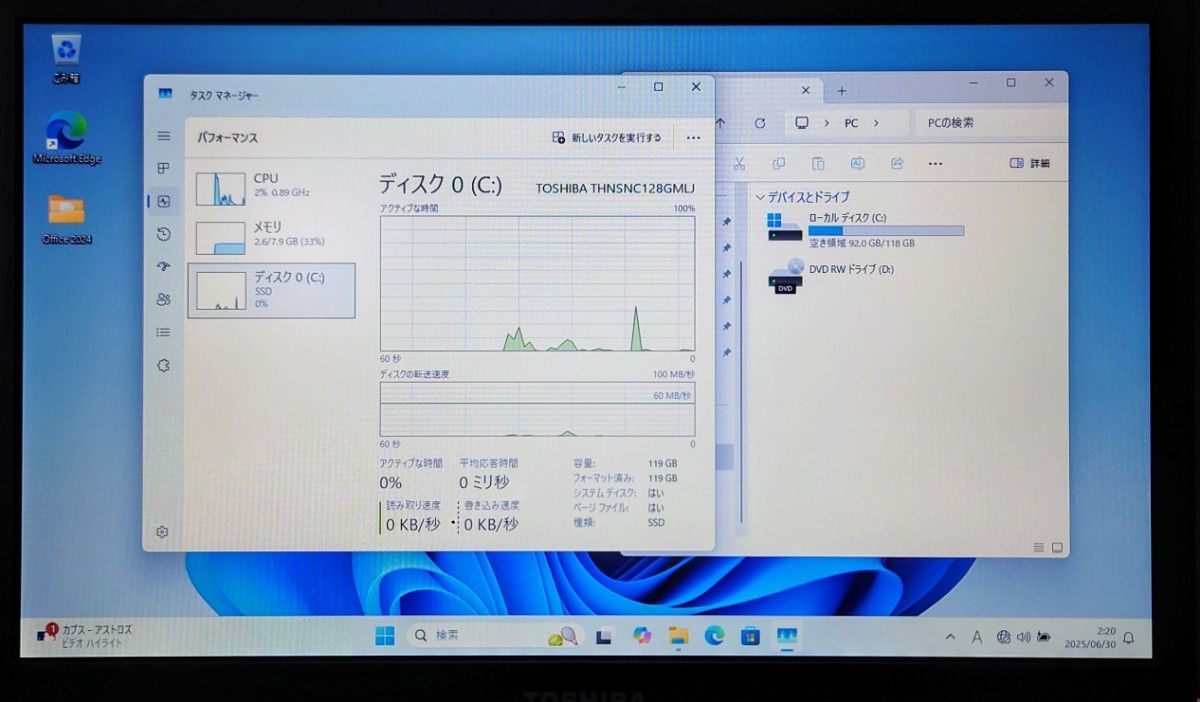Select the Paste icon in Explorer toolbar
The image size is (1200, 702).
(818, 162)
